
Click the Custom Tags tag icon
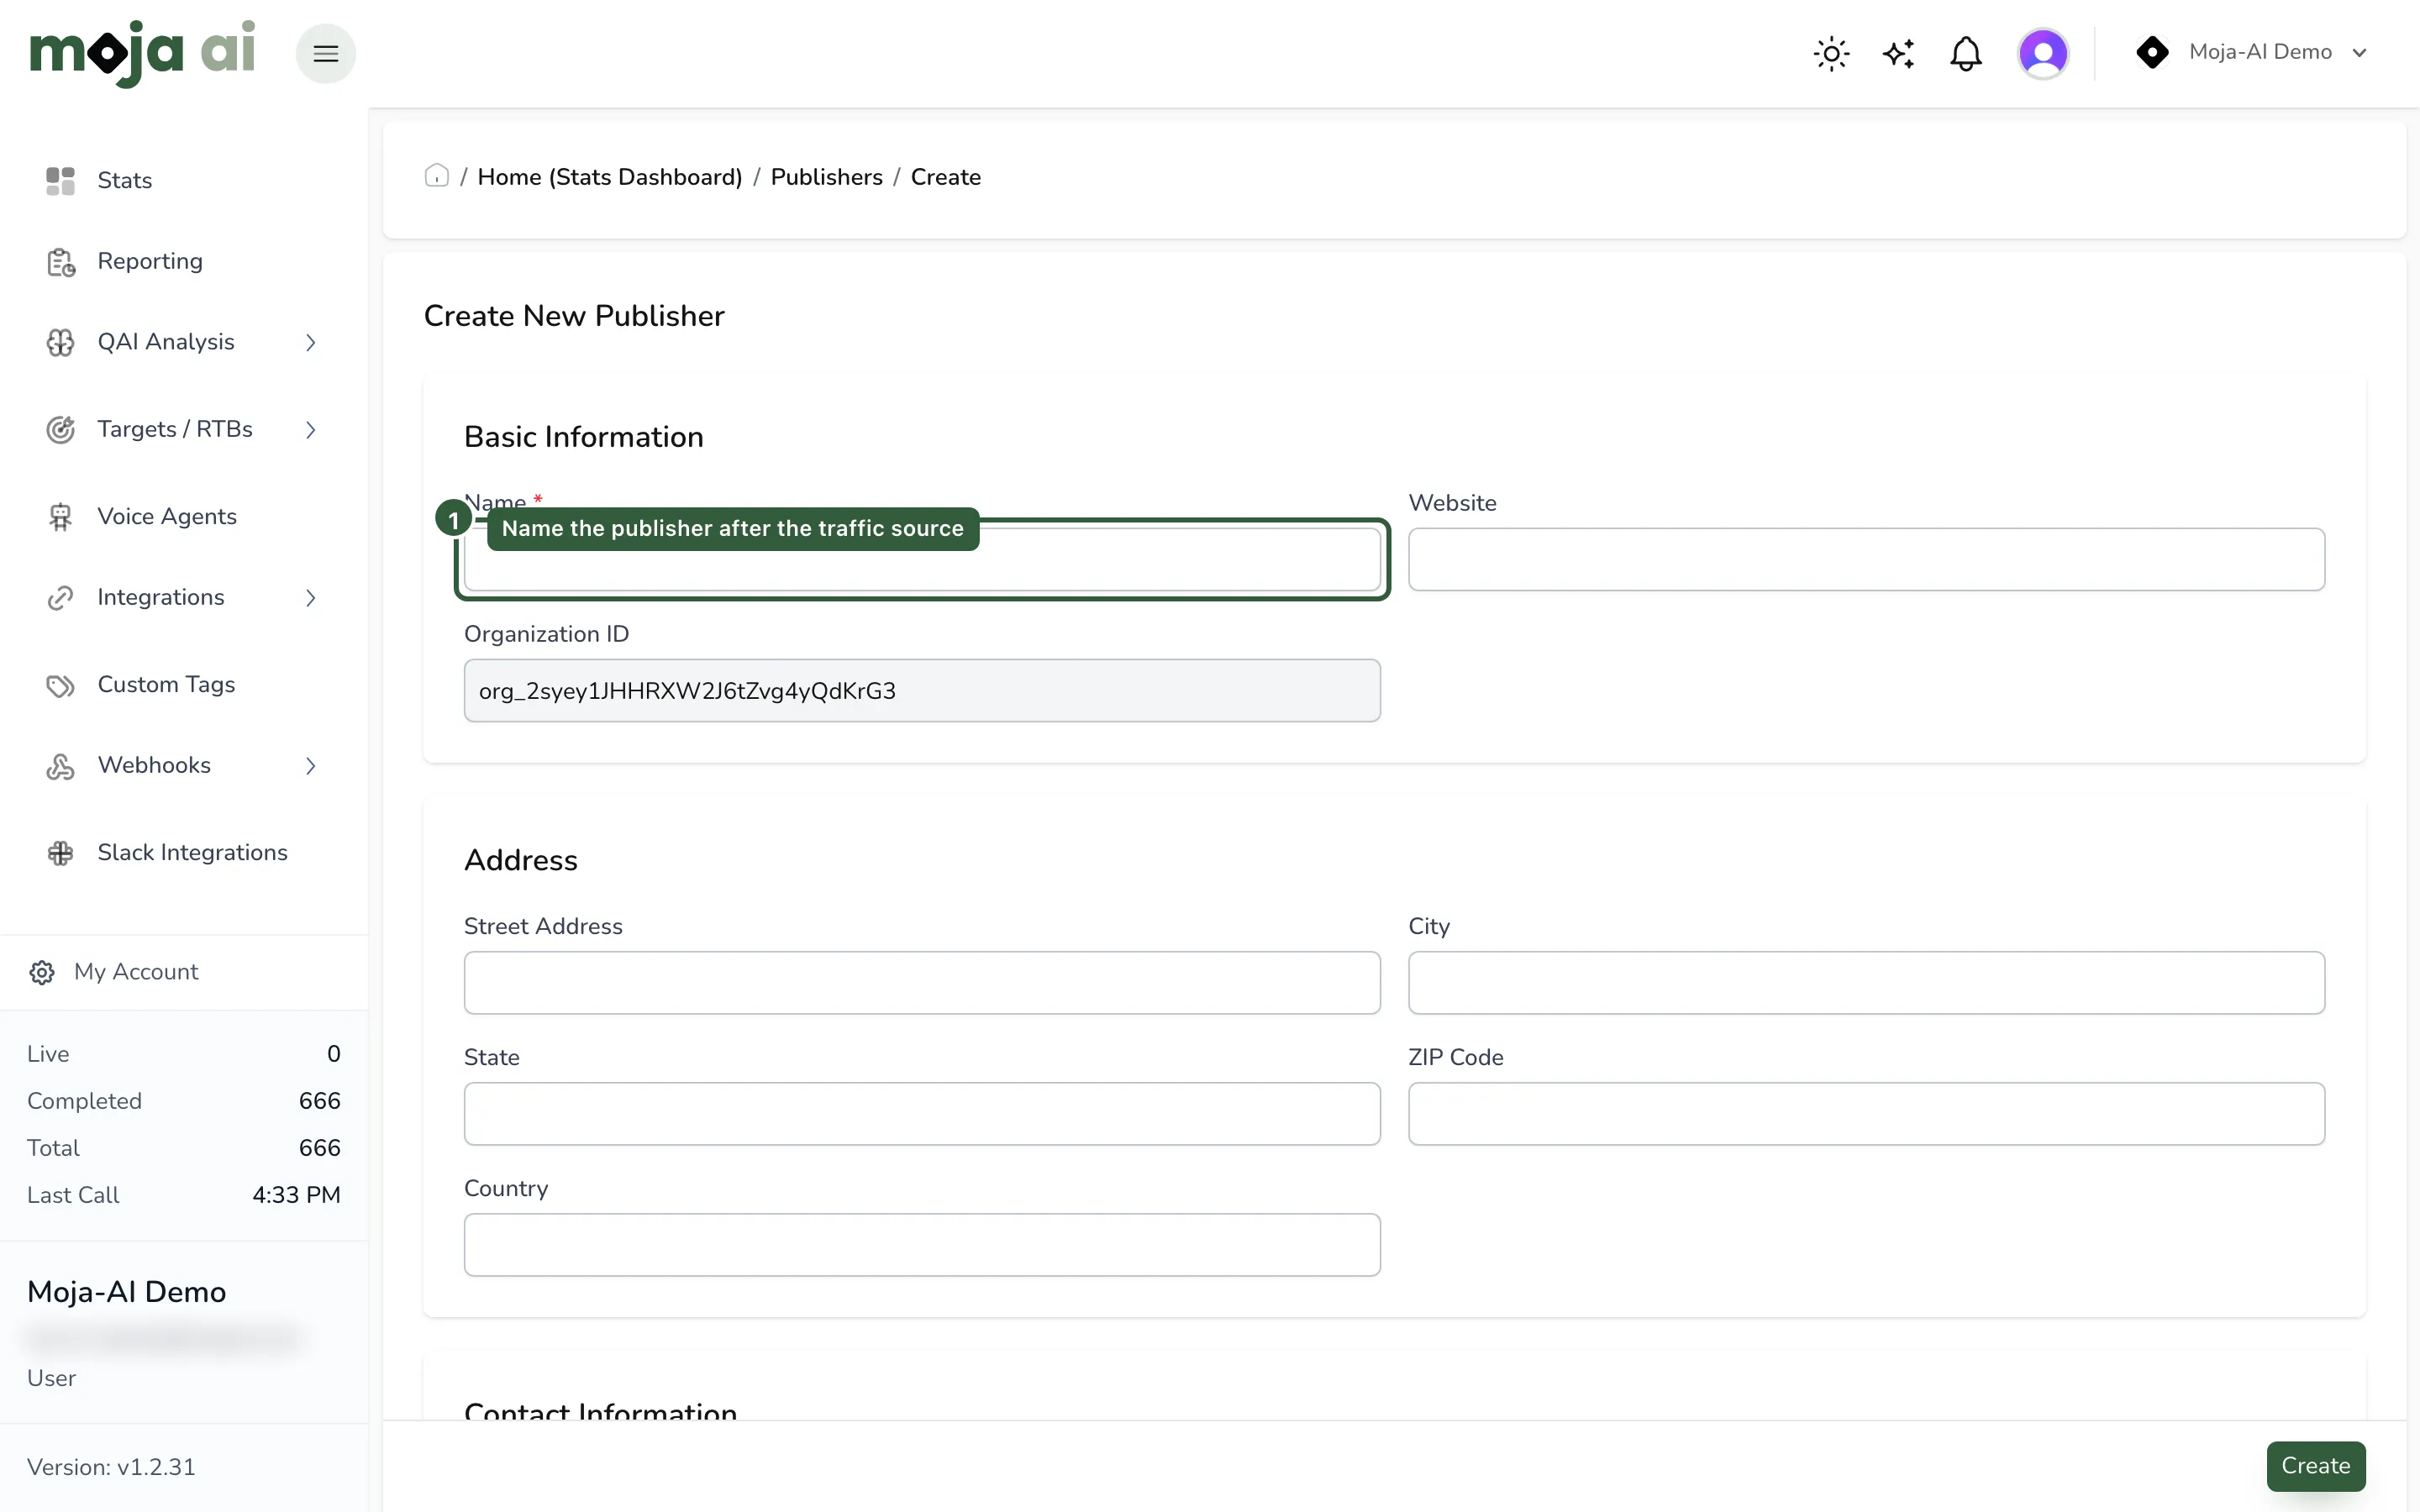(x=60, y=685)
